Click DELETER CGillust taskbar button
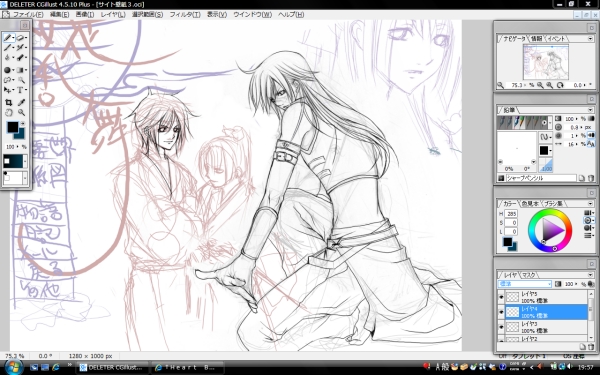Screen dimensions: 600x375 (x=112, y=367)
